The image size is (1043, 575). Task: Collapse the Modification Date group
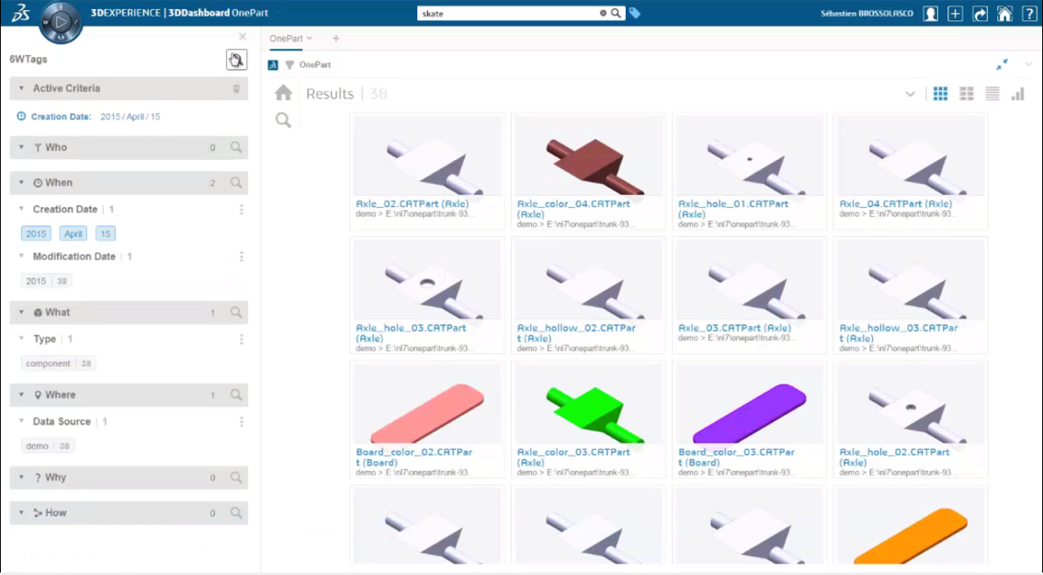coord(21,256)
